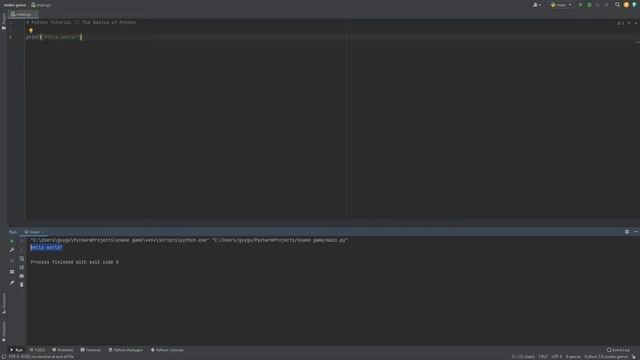Click the Process finished with exit code text

tap(75, 262)
